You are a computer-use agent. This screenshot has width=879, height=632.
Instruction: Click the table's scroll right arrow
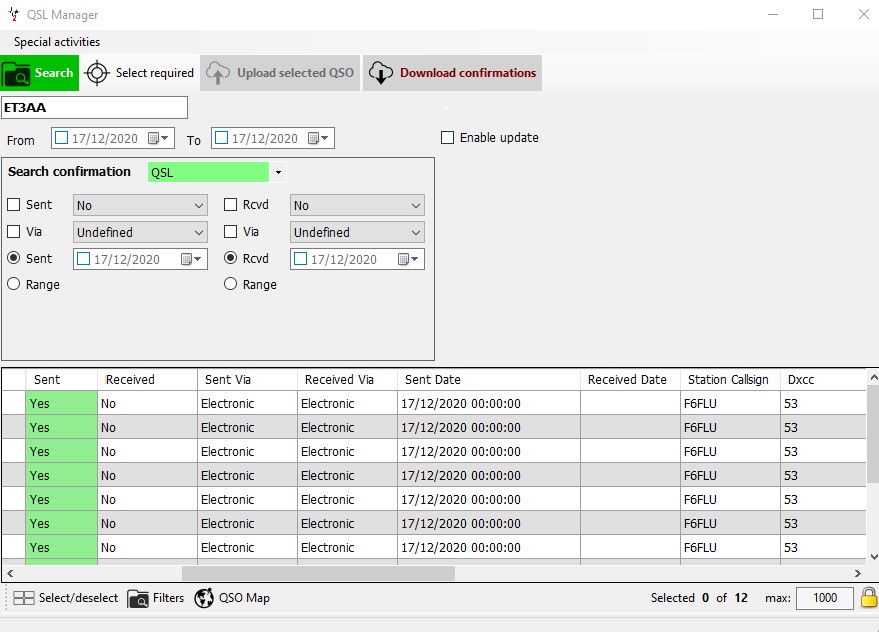click(858, 573)
